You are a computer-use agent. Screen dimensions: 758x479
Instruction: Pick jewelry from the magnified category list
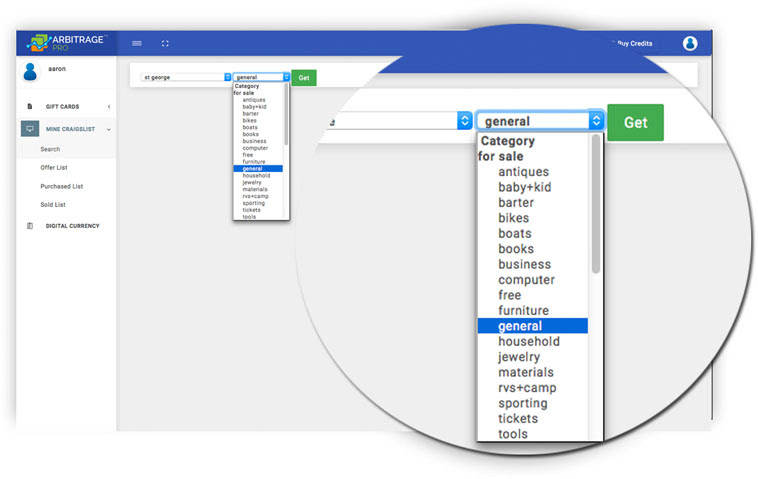(519, 357)
